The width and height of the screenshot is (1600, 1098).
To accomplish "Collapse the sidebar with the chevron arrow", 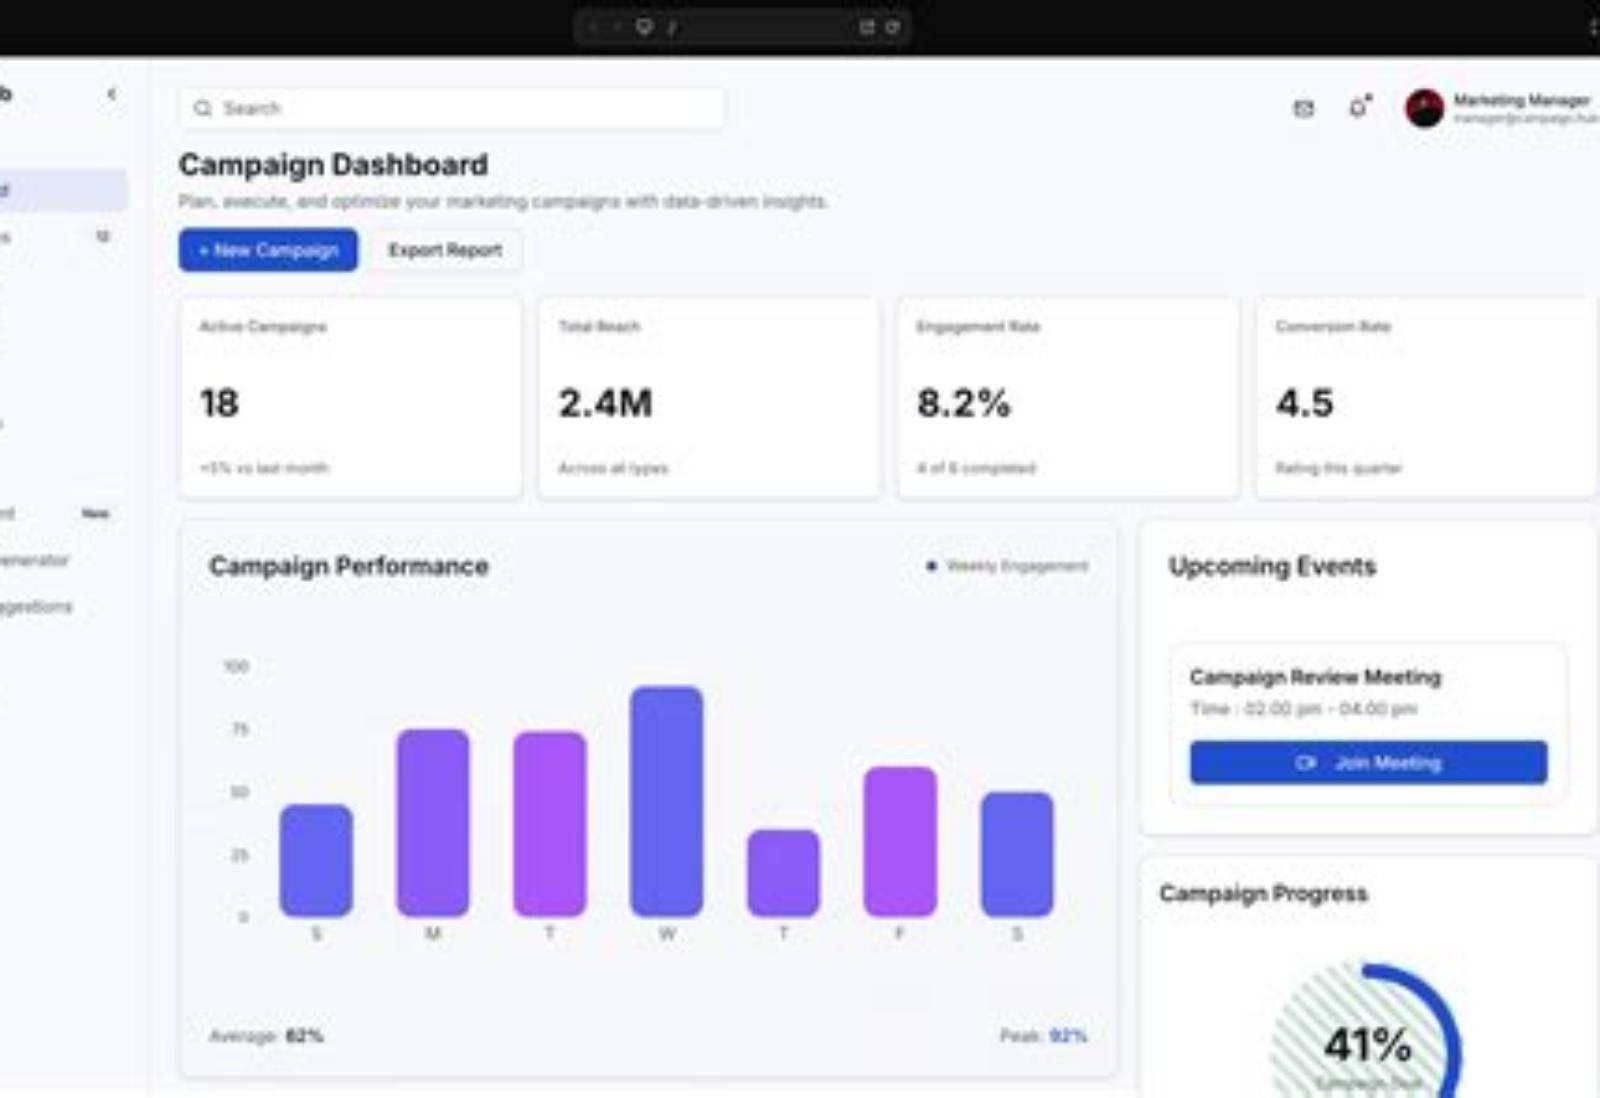I will point(111,93).
